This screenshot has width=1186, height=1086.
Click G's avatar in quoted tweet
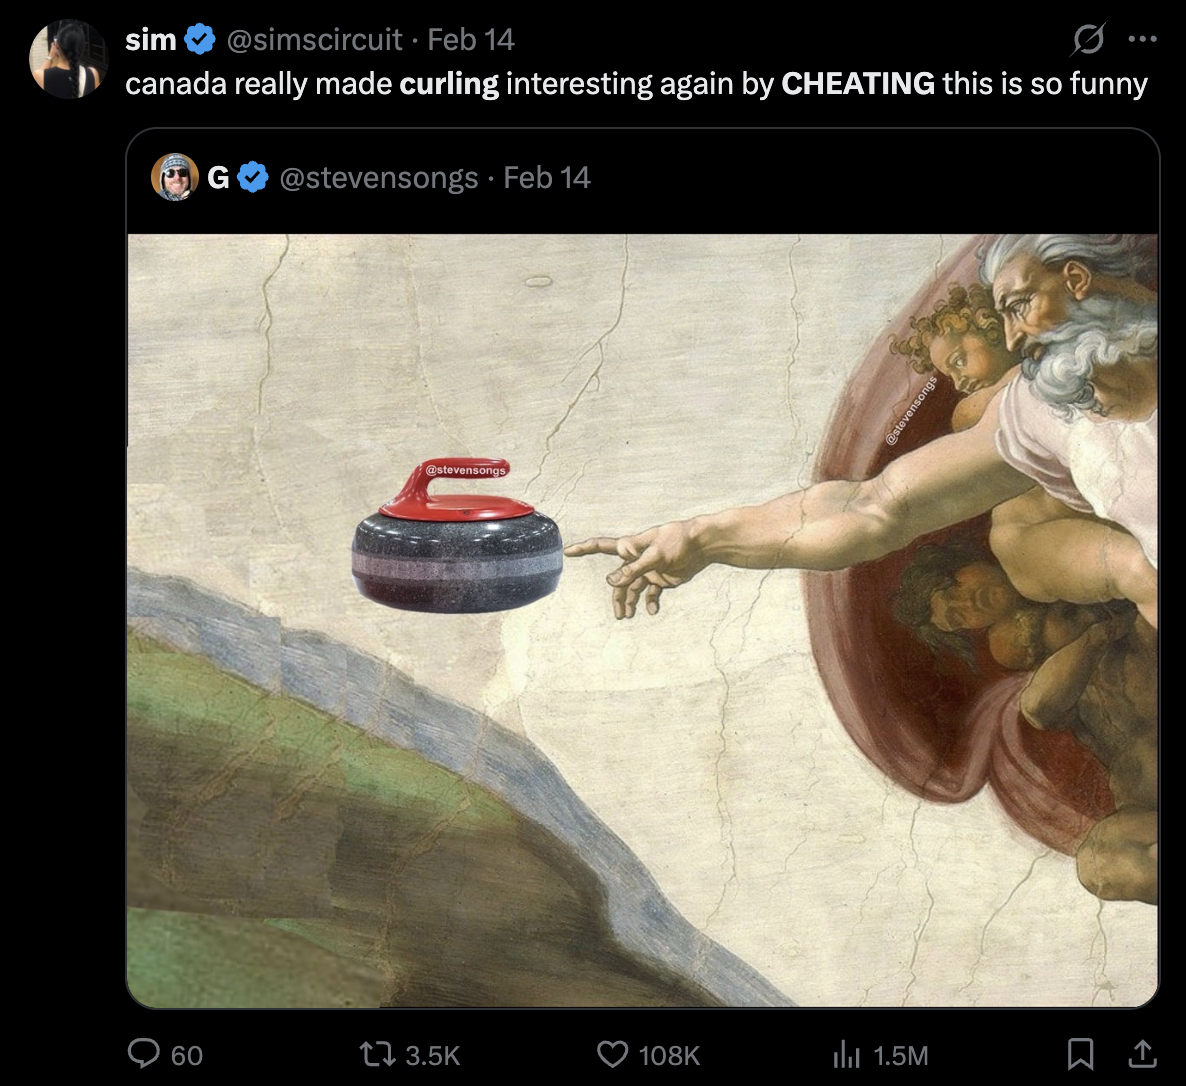(x=174, y=178)
